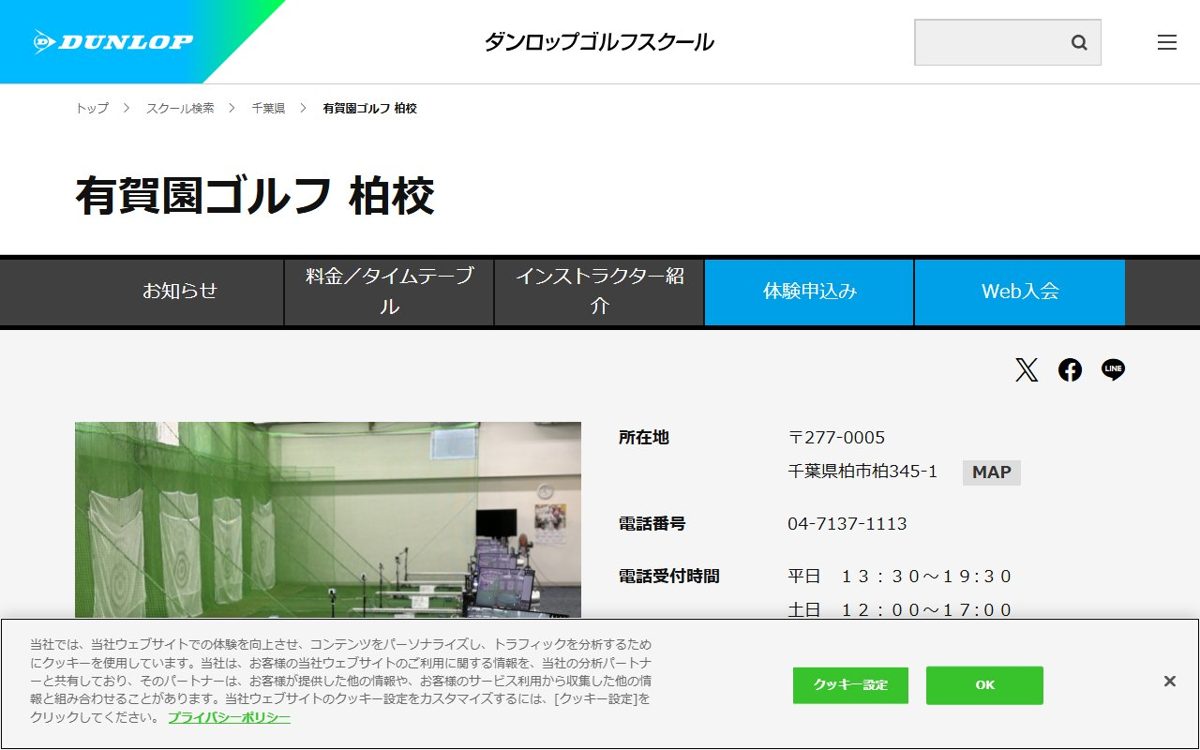Click the 電話番号 label
The height and width of the screenshot is (750, 1200).
[x=652, y=524]
